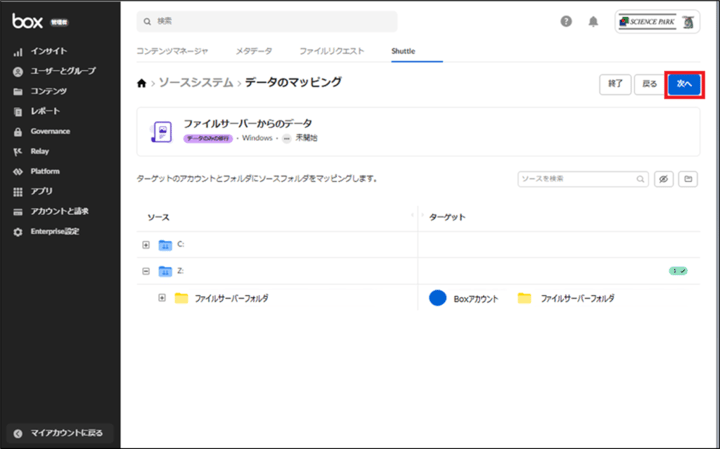Screen dimensions: 720x449
Task: Click the folder icon beside search
Action: click(688, 179)
